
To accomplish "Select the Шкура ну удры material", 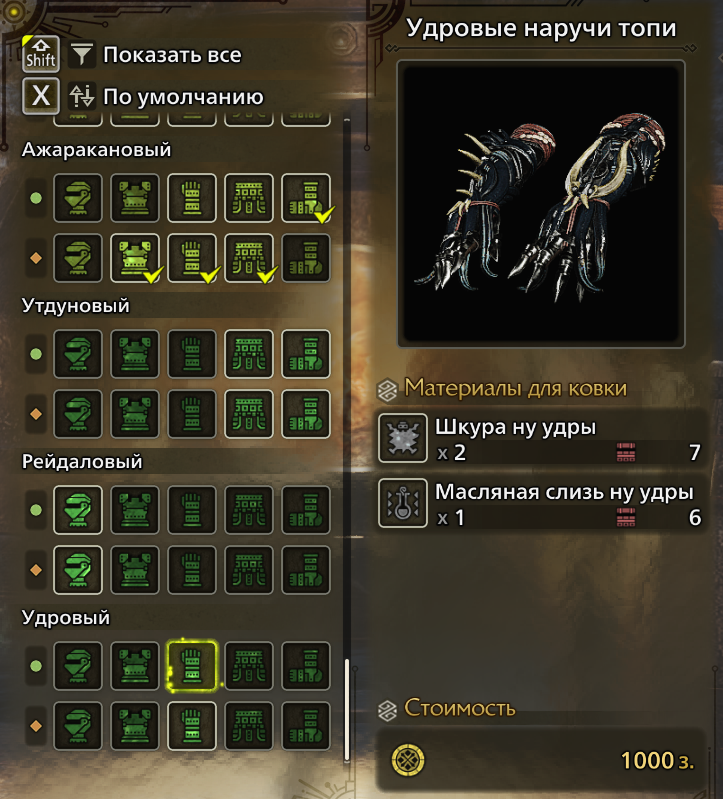I will click(x=541, y=439).
